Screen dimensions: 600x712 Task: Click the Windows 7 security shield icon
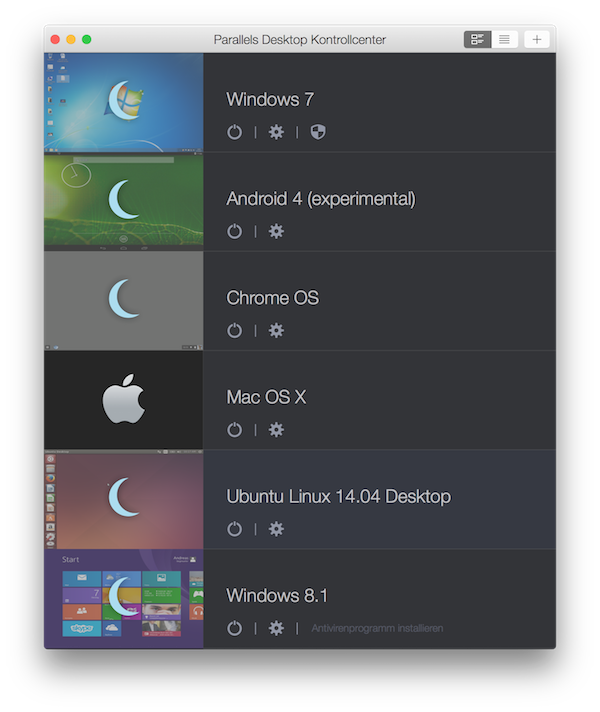pos(318,132)
